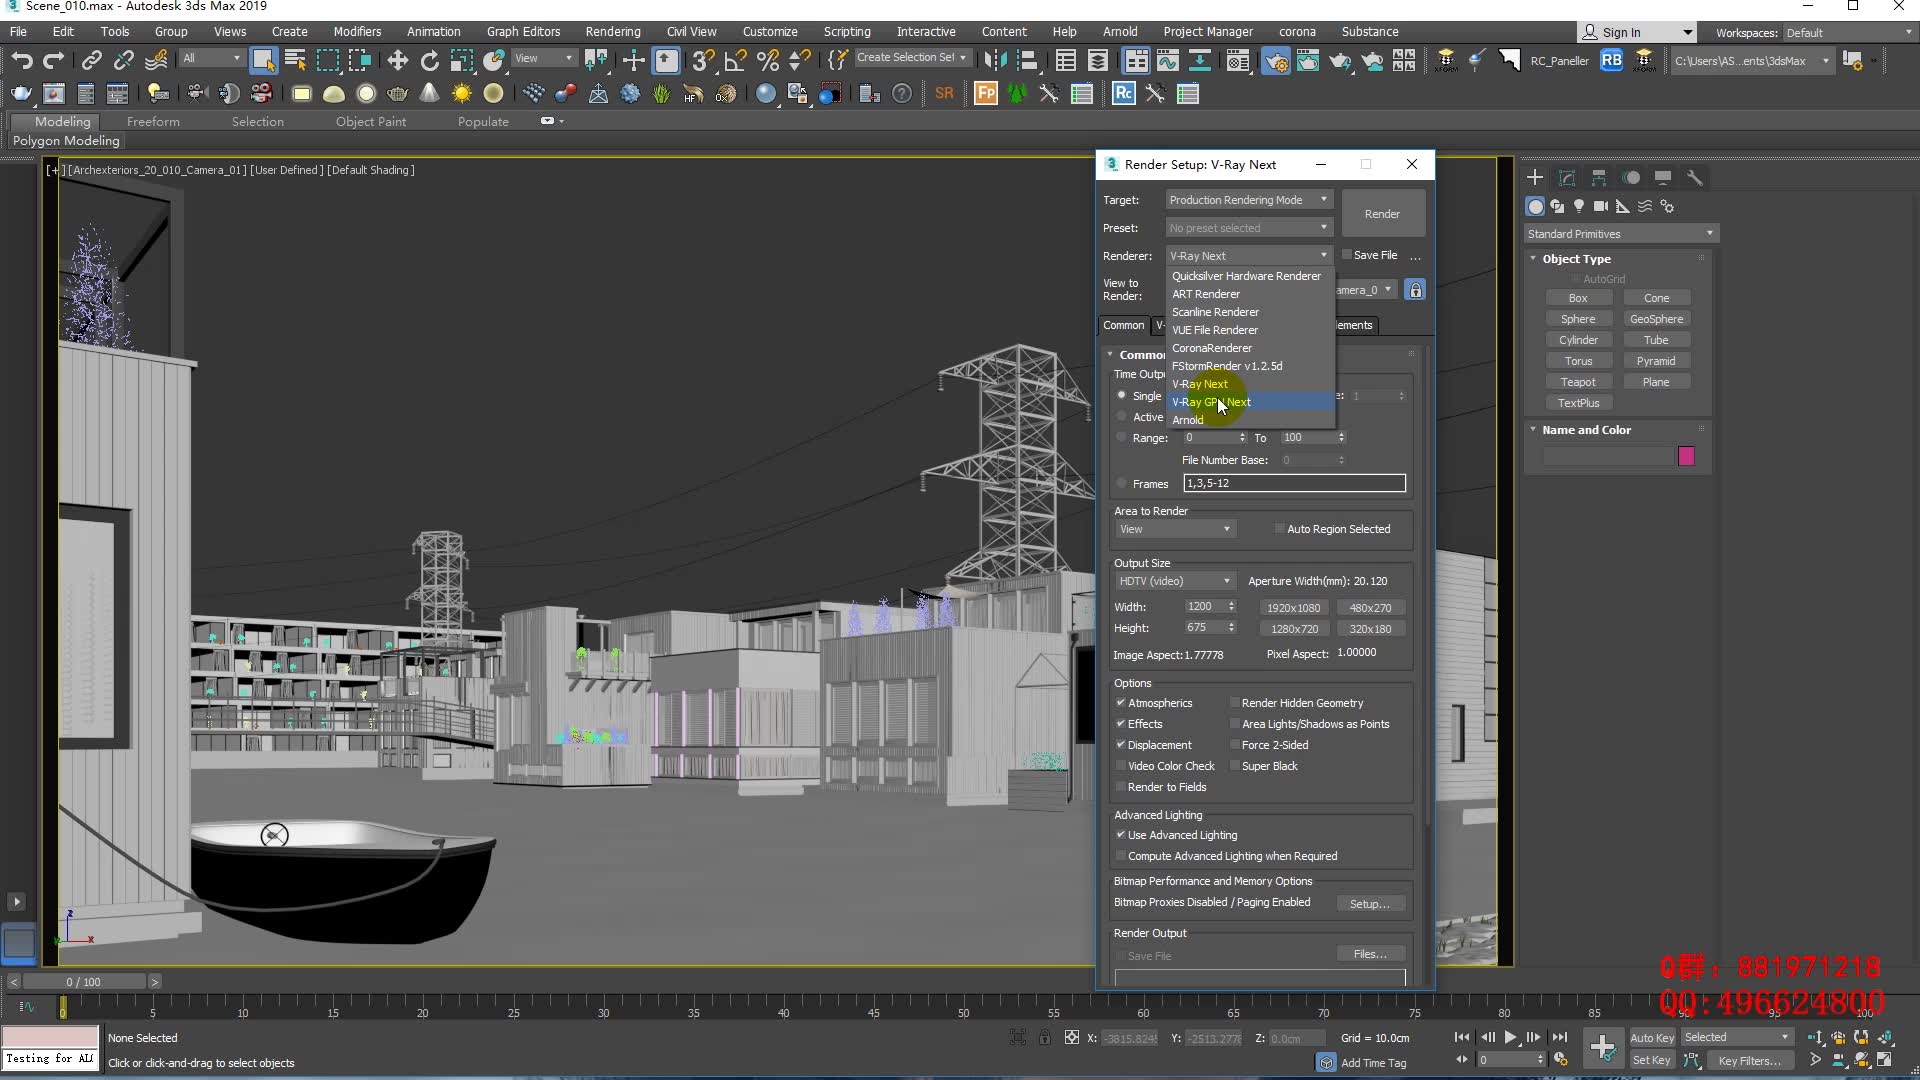Screen dimensions: 1920x1080
Task: Click the Render Setup icon
Action: [x=1276, y=60]
